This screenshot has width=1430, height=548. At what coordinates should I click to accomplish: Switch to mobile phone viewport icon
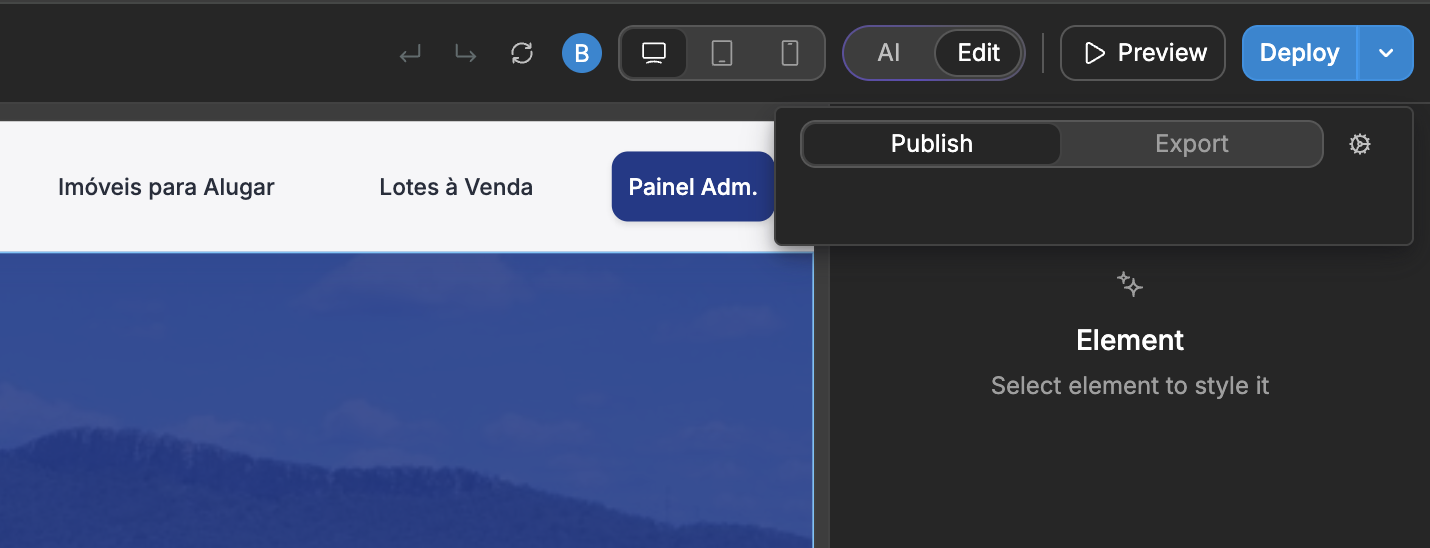790,53
